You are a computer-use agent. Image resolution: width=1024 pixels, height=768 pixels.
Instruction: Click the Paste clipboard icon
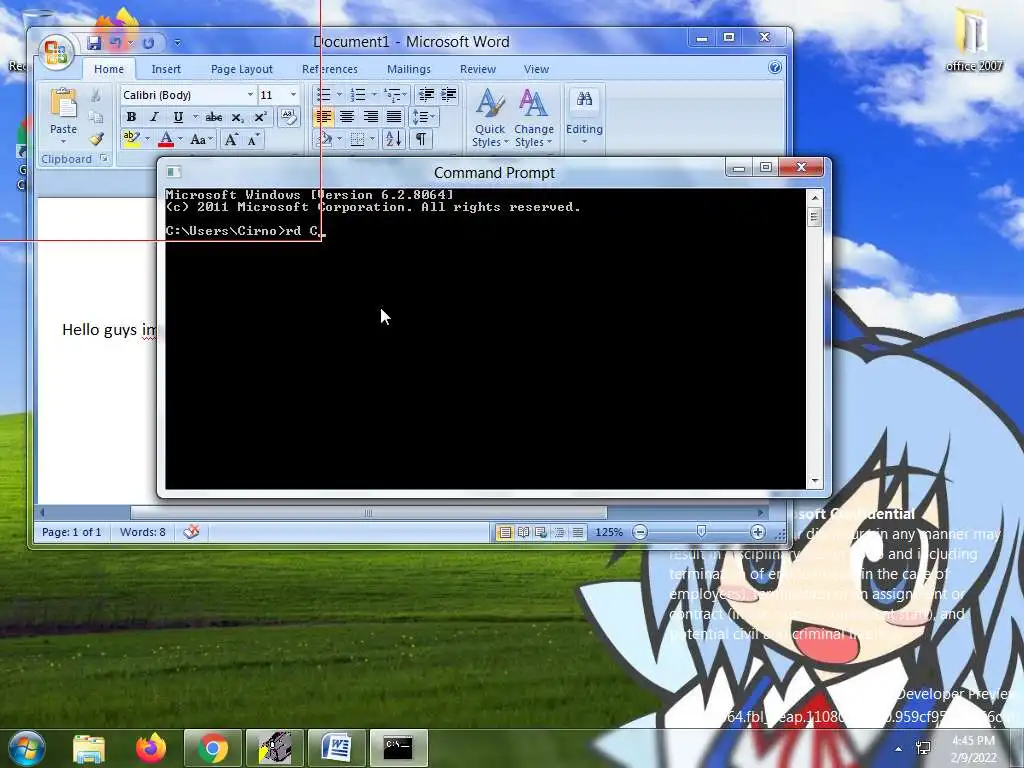(63, 104)
